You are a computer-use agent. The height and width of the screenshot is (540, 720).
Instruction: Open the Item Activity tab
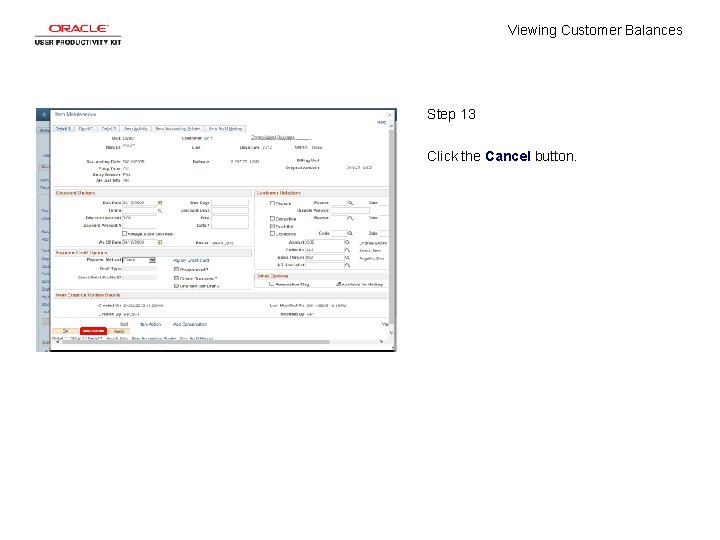(135, 129)
